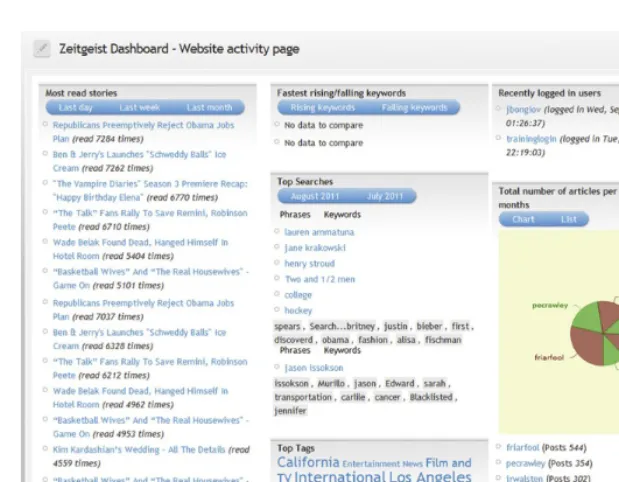The image size is (619, 482).
Task: Open The Talk Fans Rally story read 6212 times
Action: click(150, 368)
